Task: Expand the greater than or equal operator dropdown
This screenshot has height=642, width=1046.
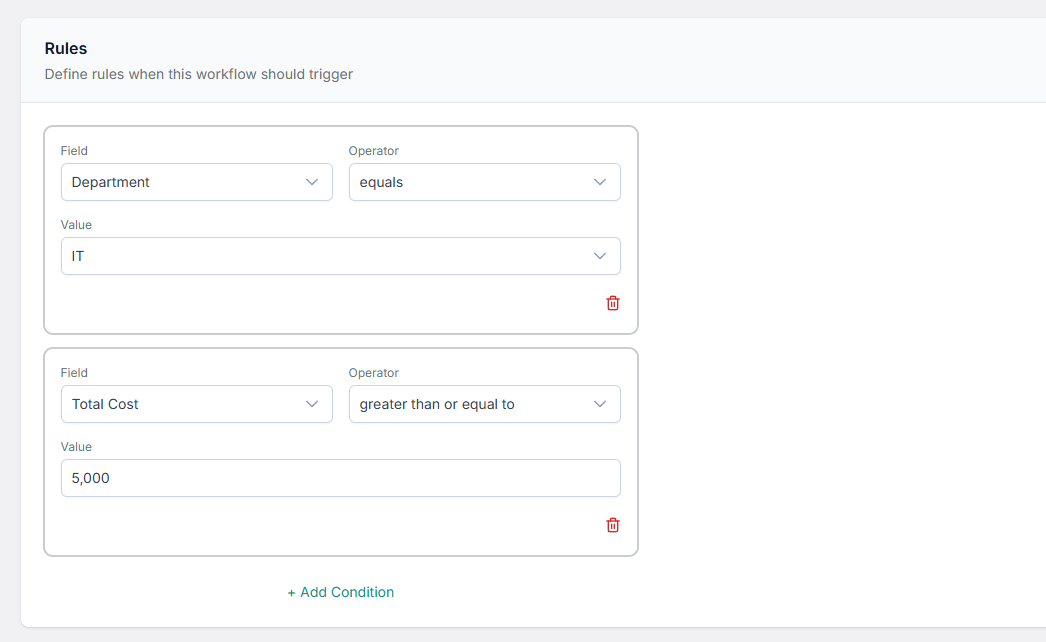Action: tap(484, 404)
